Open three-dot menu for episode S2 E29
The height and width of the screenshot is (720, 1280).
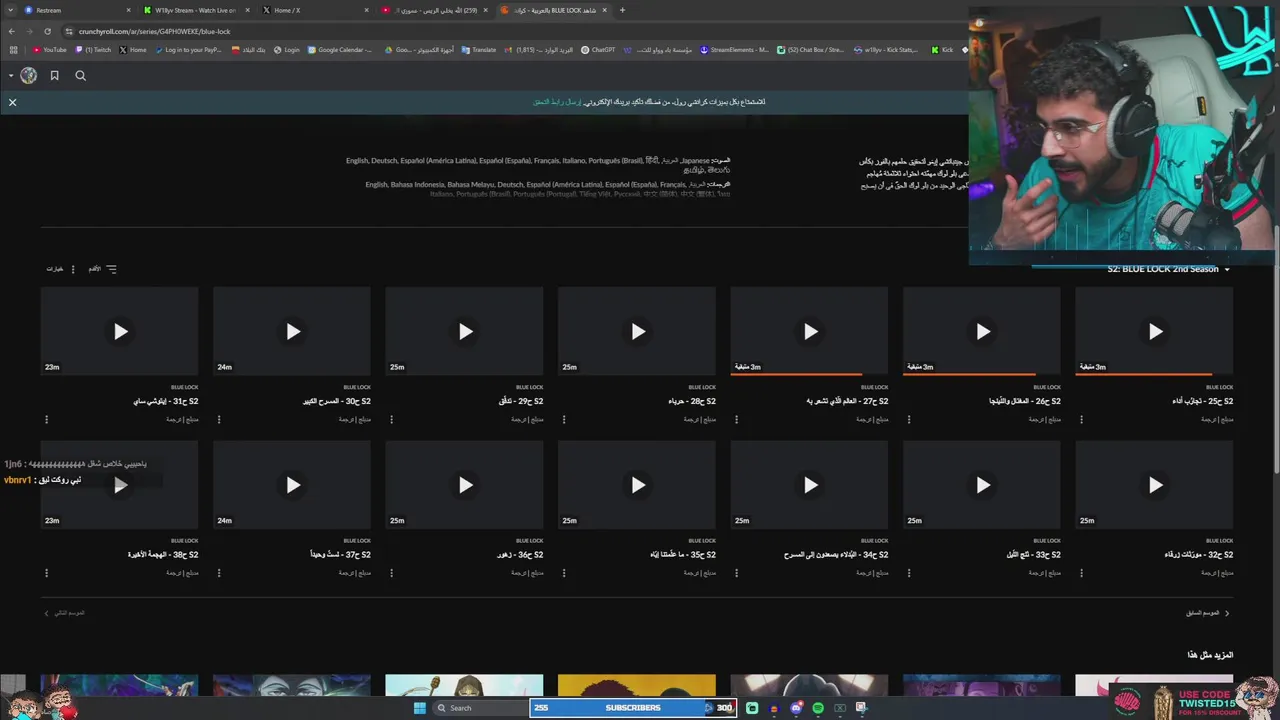tap(391, 419)
